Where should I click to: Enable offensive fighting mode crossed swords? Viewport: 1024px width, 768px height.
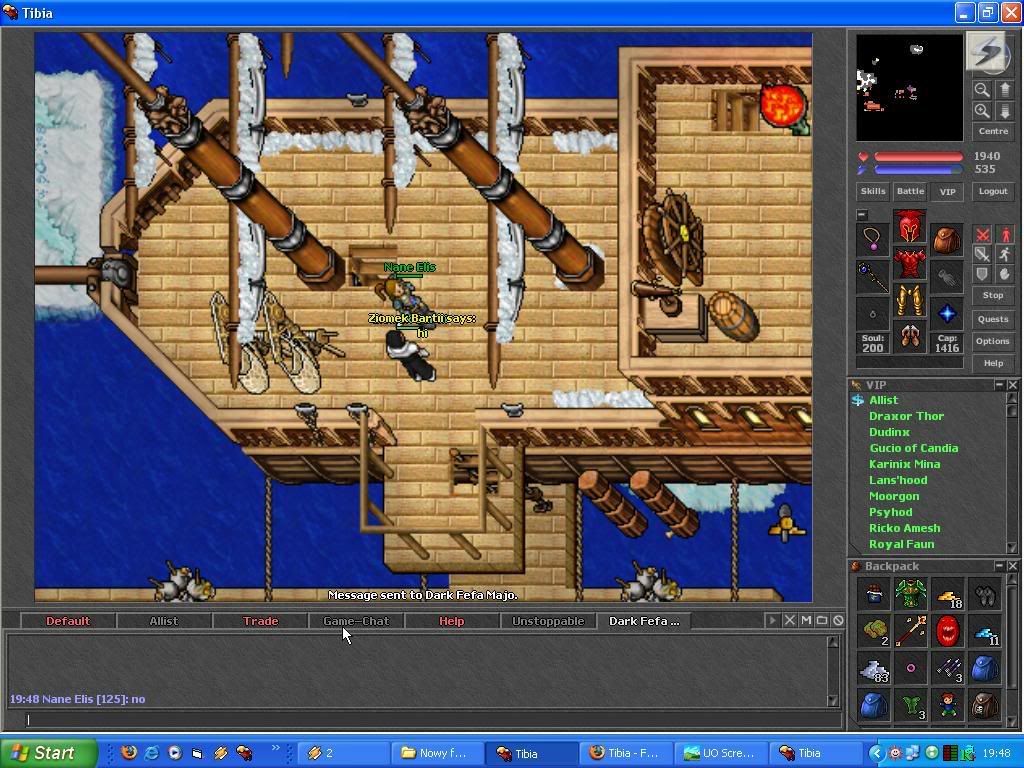click(982, 234)
